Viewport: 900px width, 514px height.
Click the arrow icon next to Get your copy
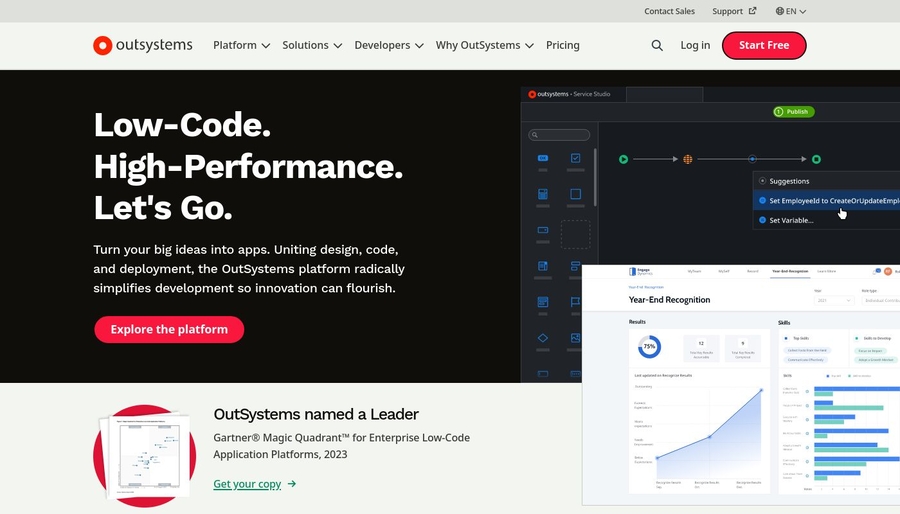[292, 484]
